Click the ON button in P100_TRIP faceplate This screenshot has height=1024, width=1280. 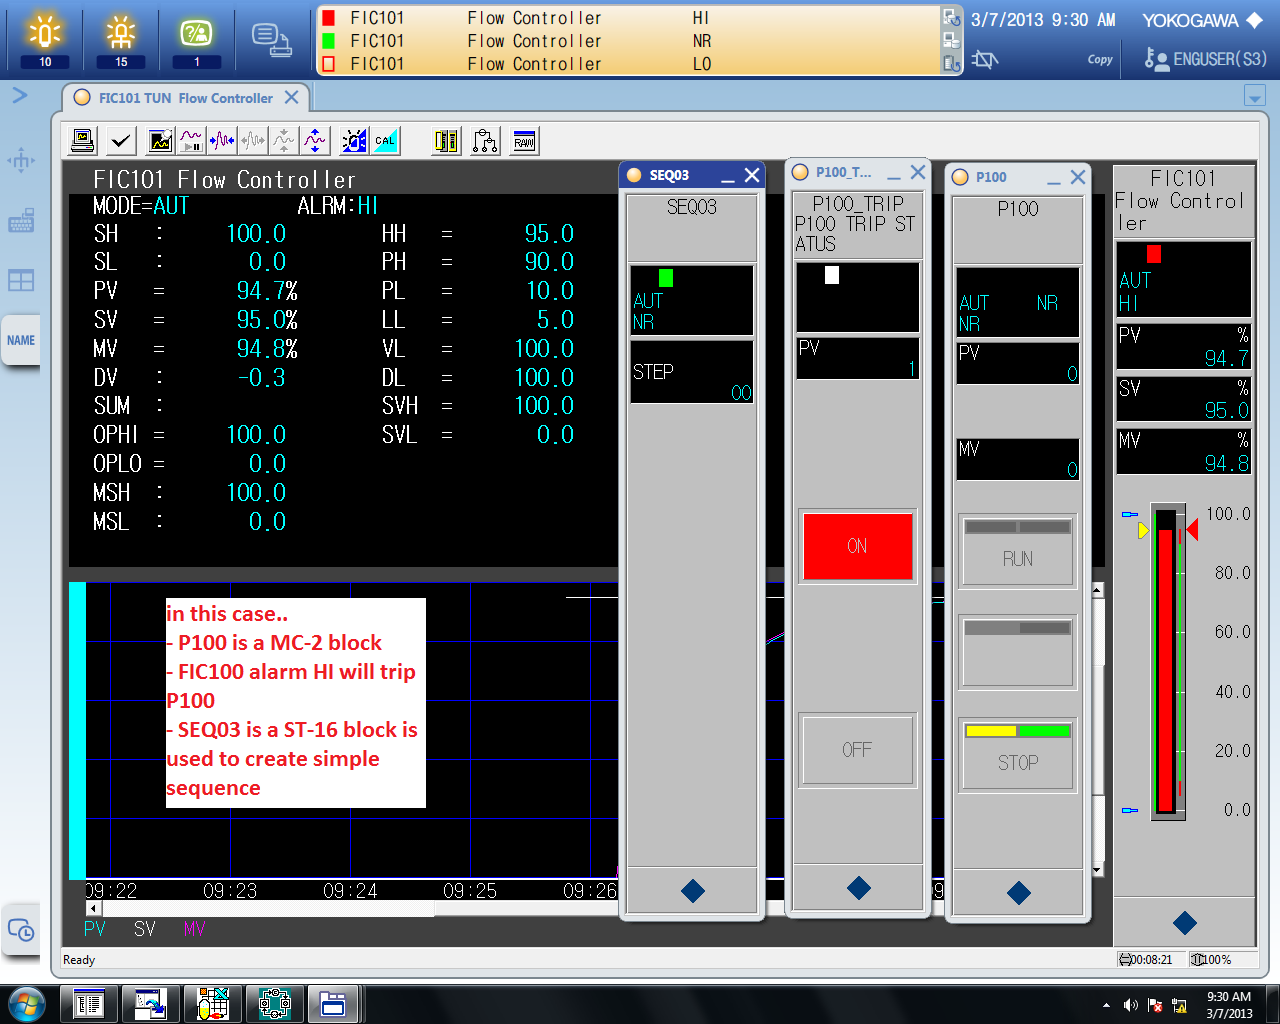pyautogui.click(x=858, y=546)
